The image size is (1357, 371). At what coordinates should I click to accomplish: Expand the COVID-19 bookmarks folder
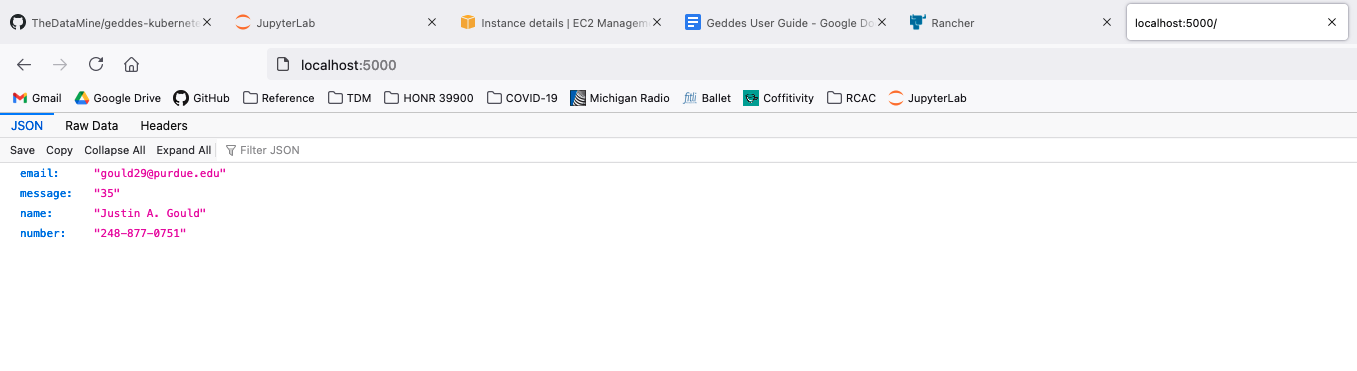coord(522,98)
